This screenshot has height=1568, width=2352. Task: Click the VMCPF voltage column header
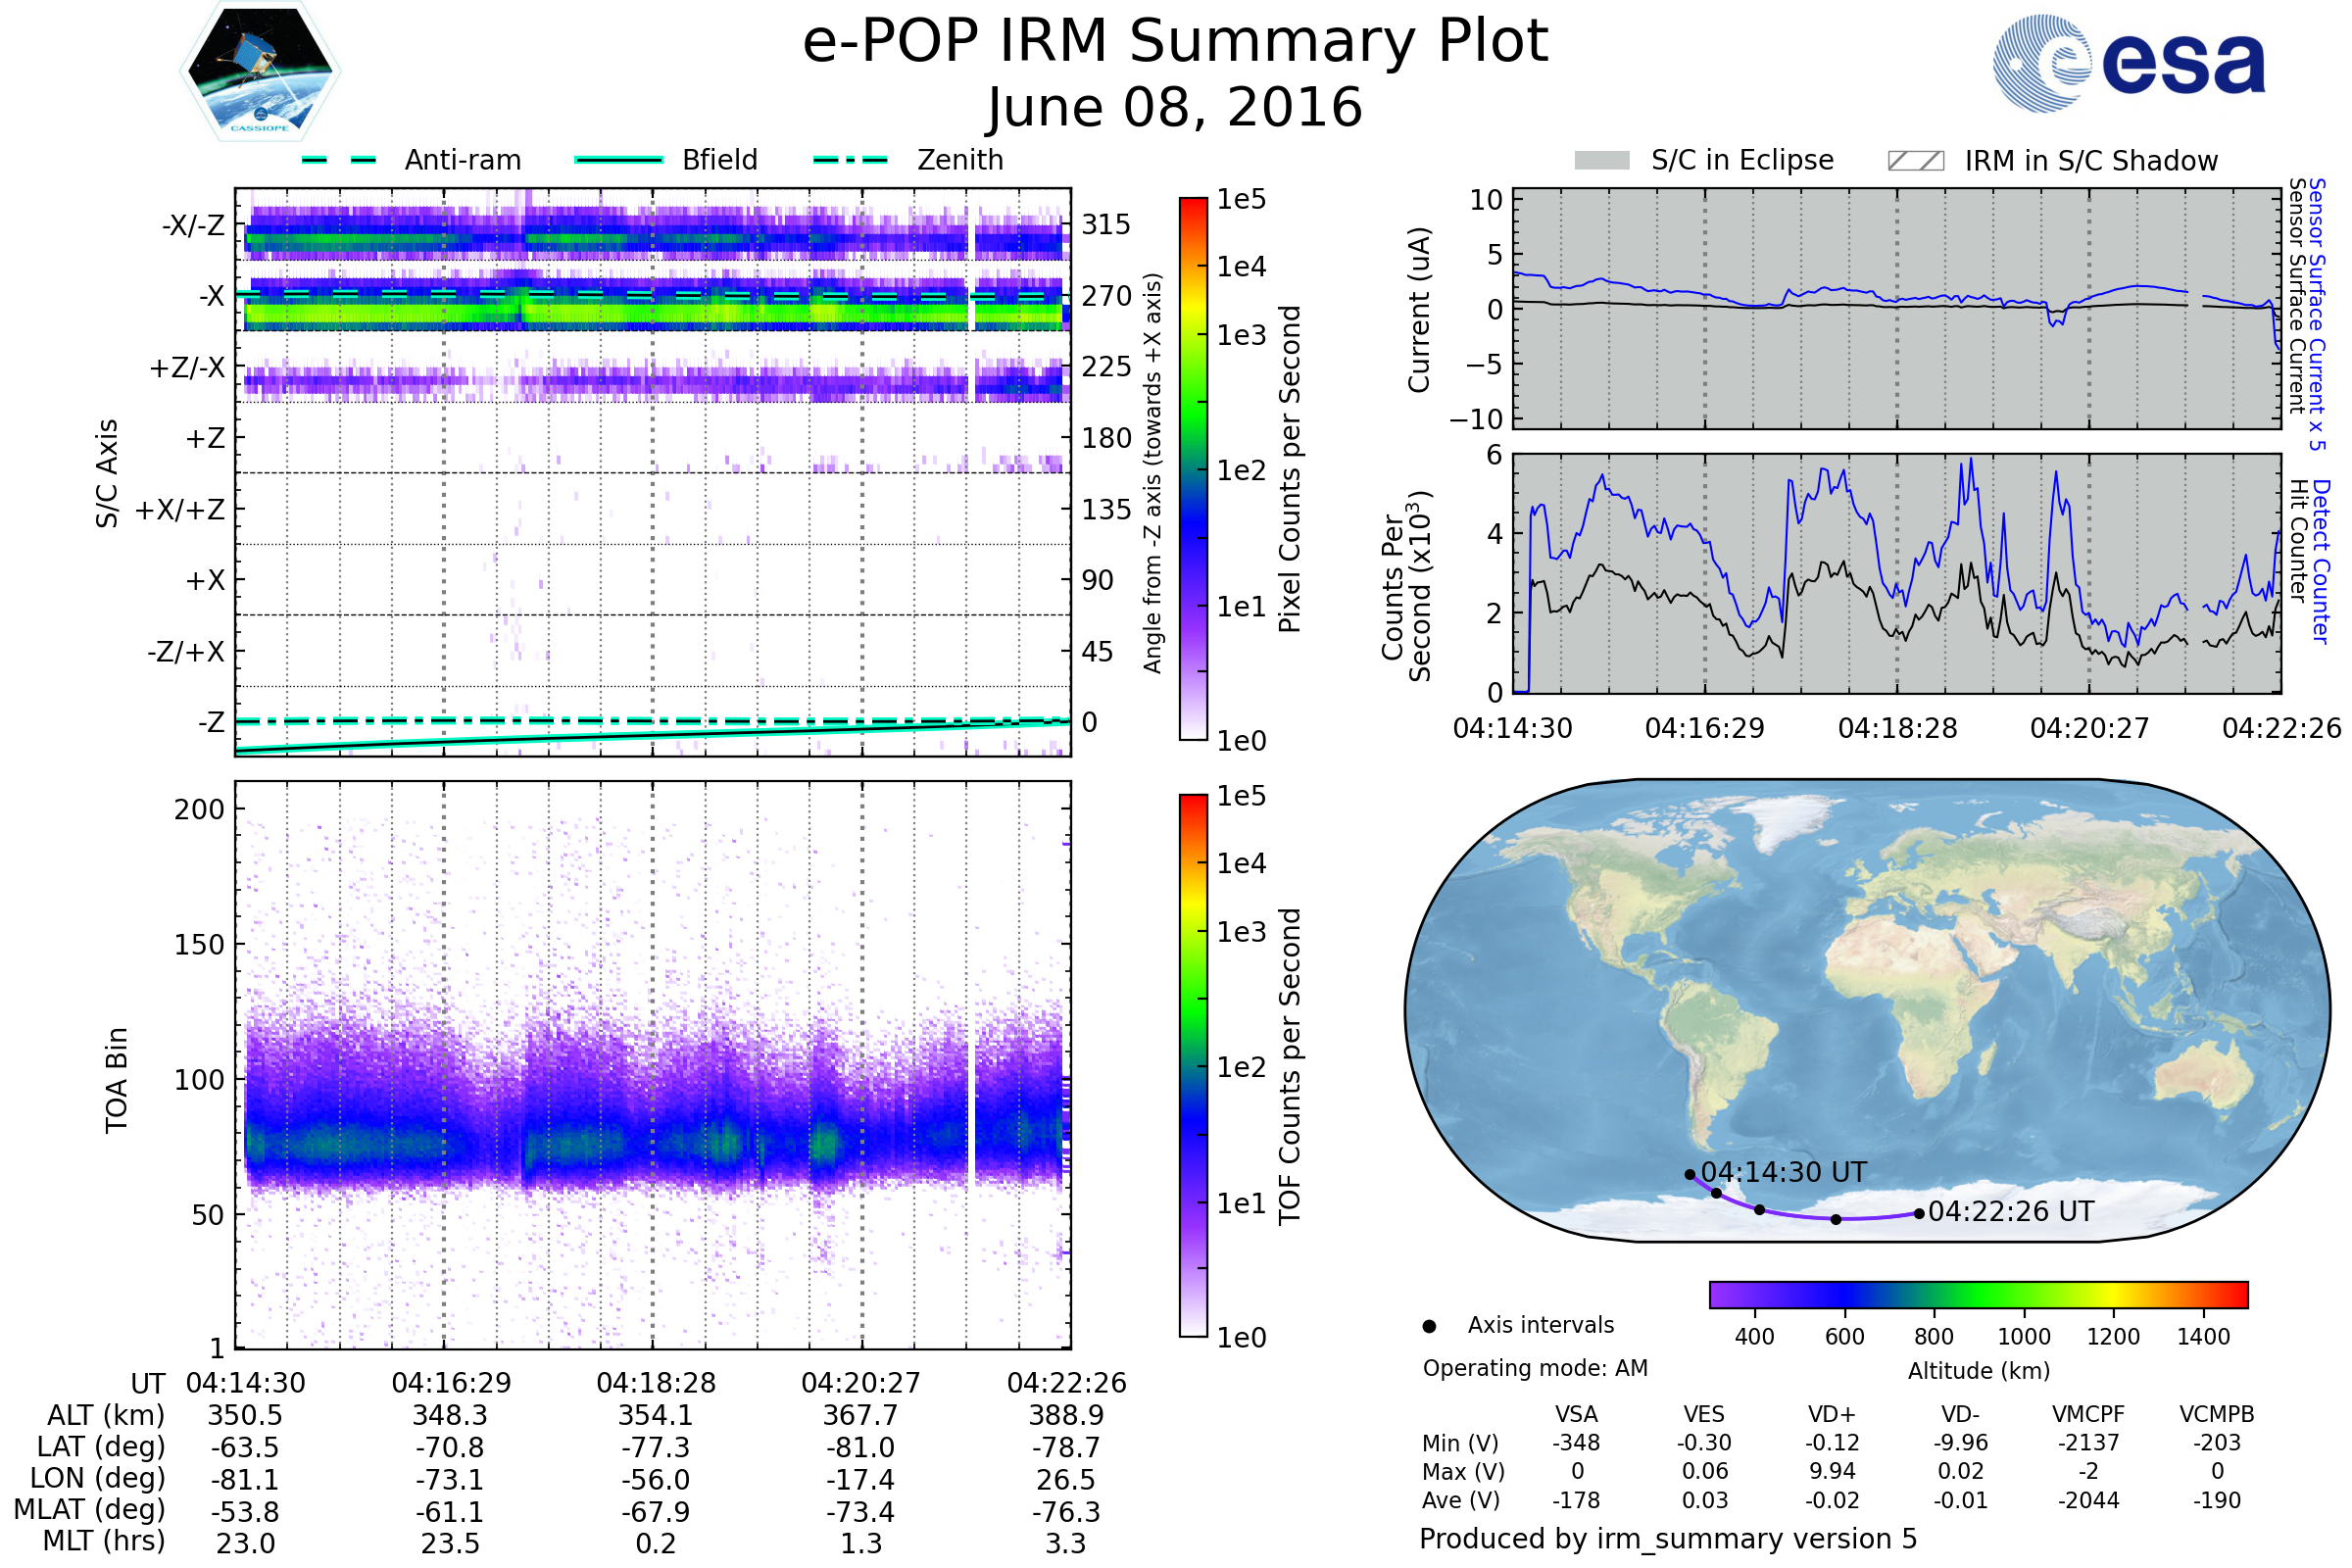tap(2088, 1414)
